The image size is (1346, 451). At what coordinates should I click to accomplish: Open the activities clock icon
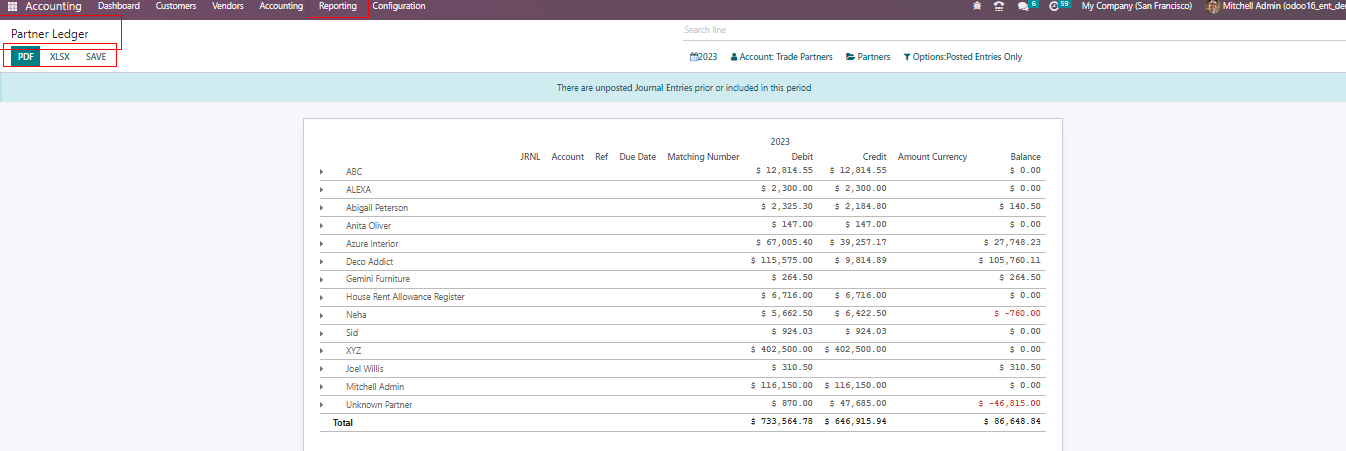click(1053, 6)
